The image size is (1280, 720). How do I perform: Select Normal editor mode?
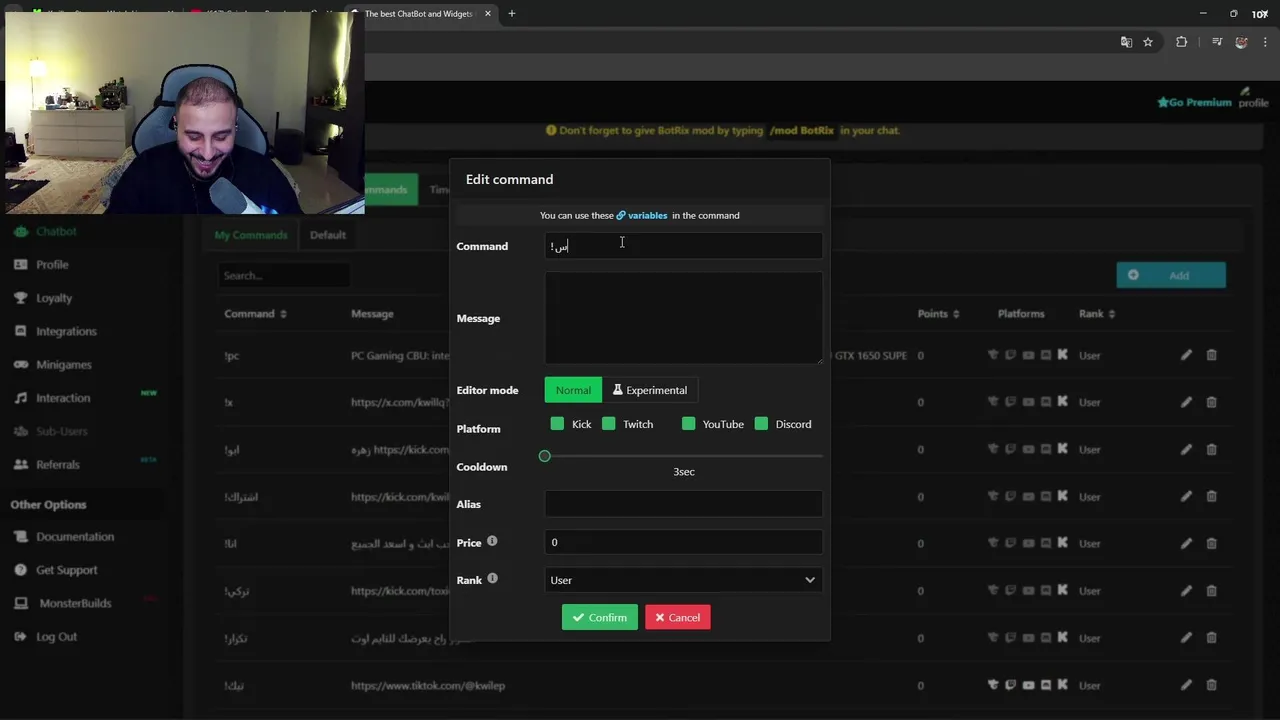(x=573, y=390)
